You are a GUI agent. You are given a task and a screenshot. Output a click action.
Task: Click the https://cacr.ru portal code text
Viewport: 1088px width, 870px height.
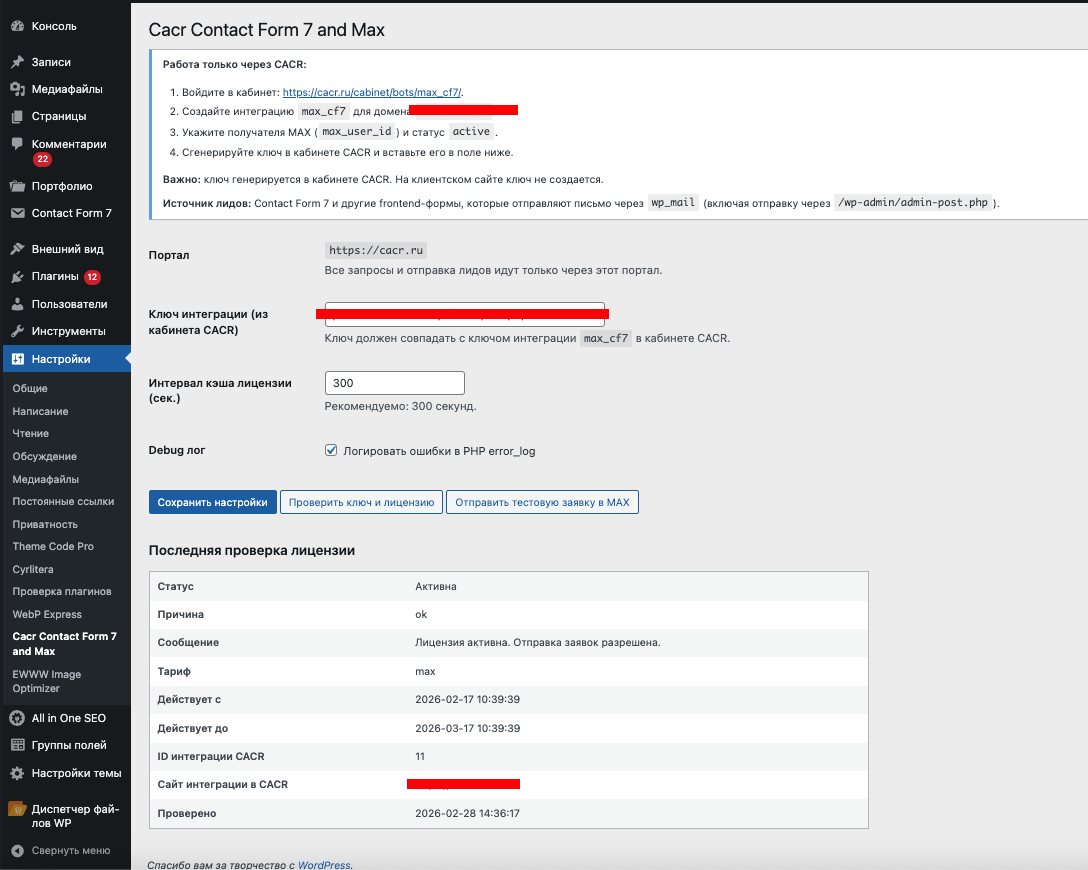[x=375, y=250]
